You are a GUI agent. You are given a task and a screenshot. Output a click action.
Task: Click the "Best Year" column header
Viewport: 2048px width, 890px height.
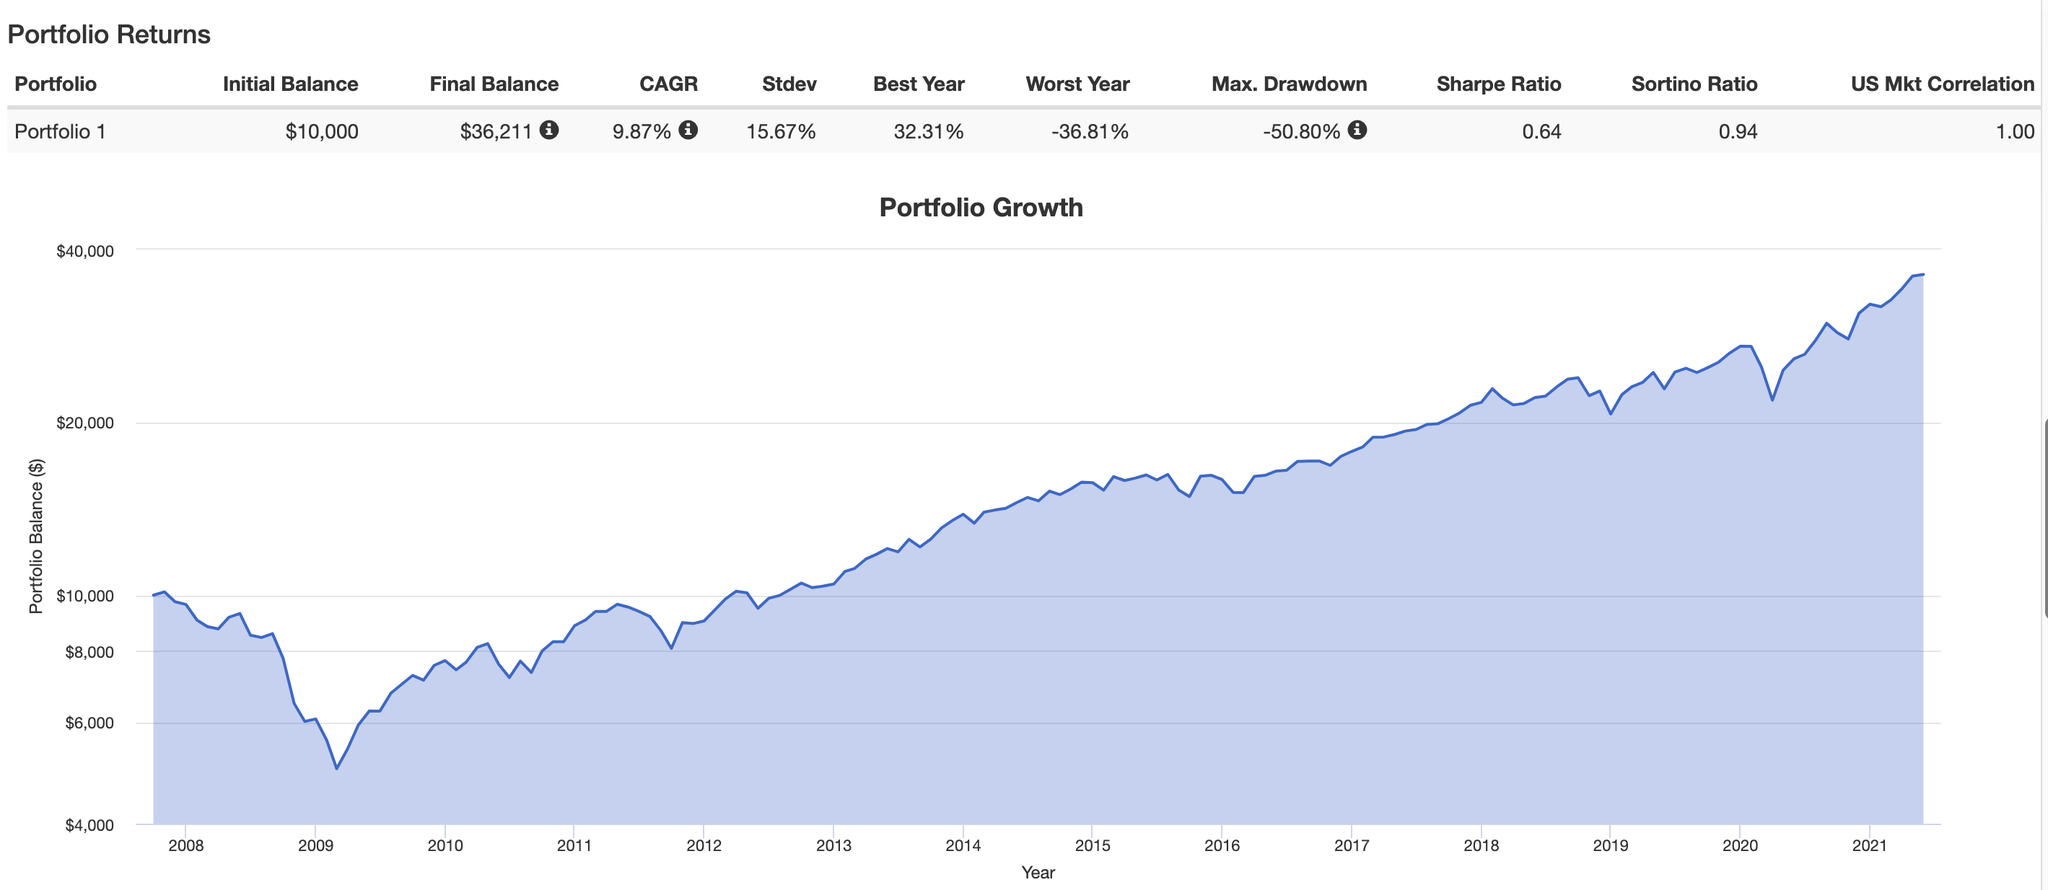pyautogui.click(x=919, y=84)
